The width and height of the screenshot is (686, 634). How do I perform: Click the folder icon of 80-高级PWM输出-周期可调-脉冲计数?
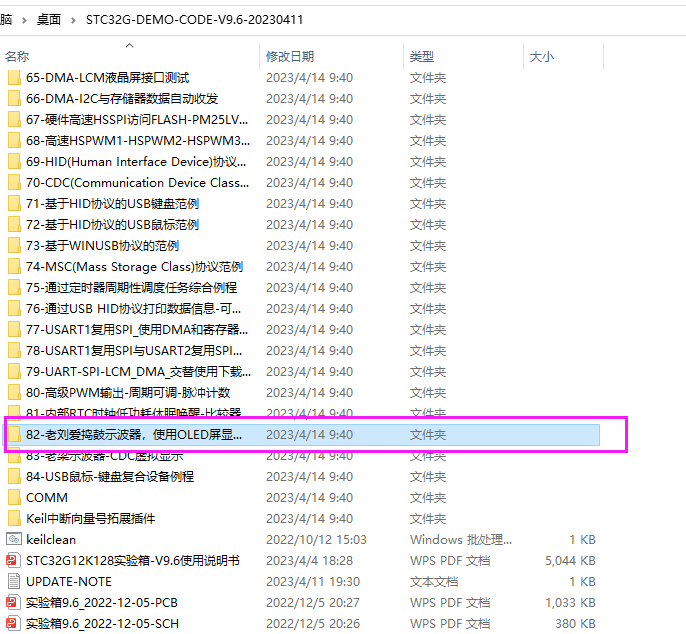coord(14,393)
